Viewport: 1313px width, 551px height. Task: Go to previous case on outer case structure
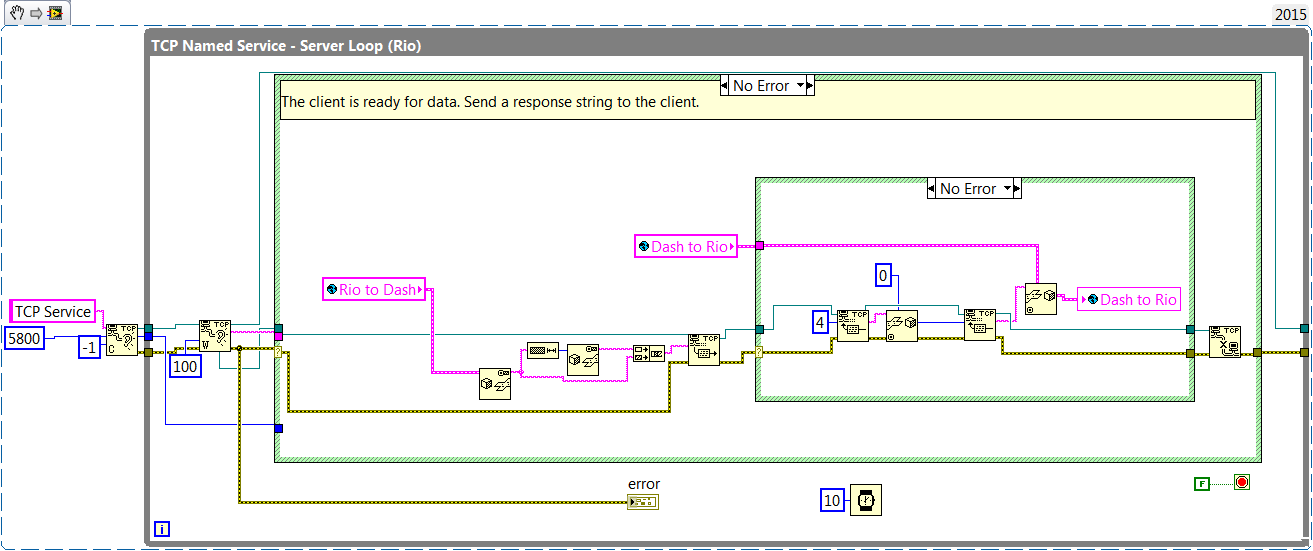point(725,86)
